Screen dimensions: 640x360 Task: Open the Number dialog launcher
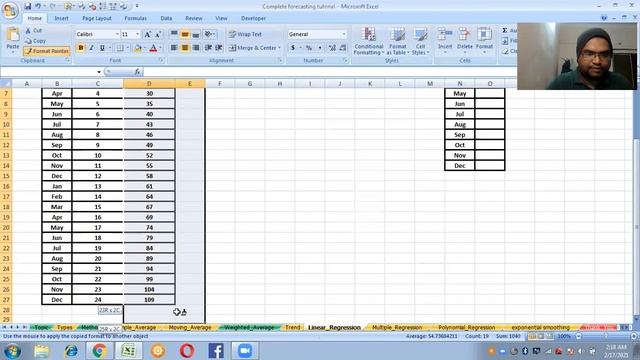pyautogui.click(x=345, y=60)
